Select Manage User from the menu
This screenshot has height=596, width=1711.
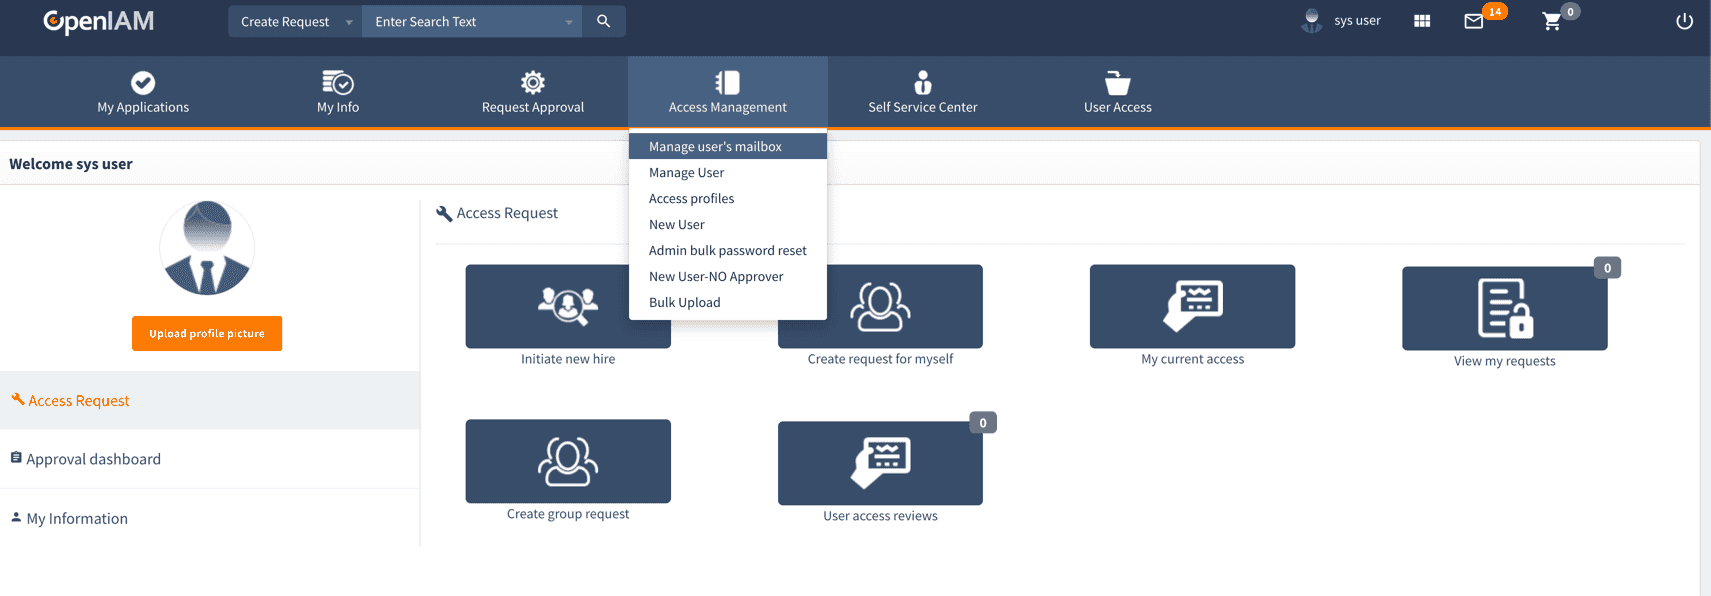click(686, 173)
